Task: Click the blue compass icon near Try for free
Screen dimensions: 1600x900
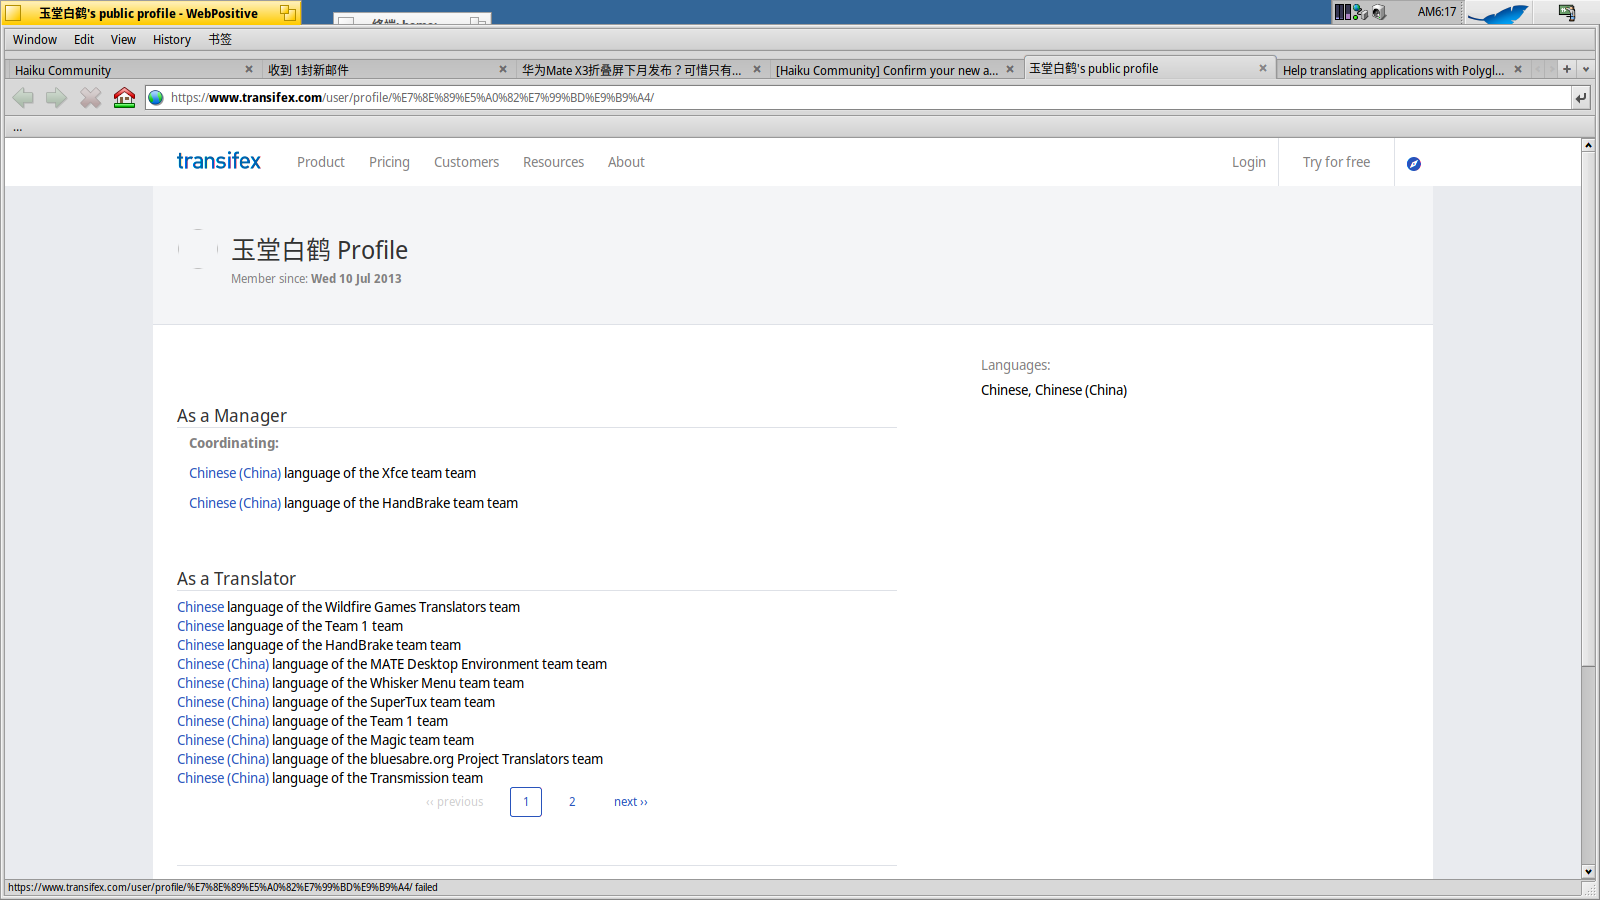Action: coord(1413,164)
